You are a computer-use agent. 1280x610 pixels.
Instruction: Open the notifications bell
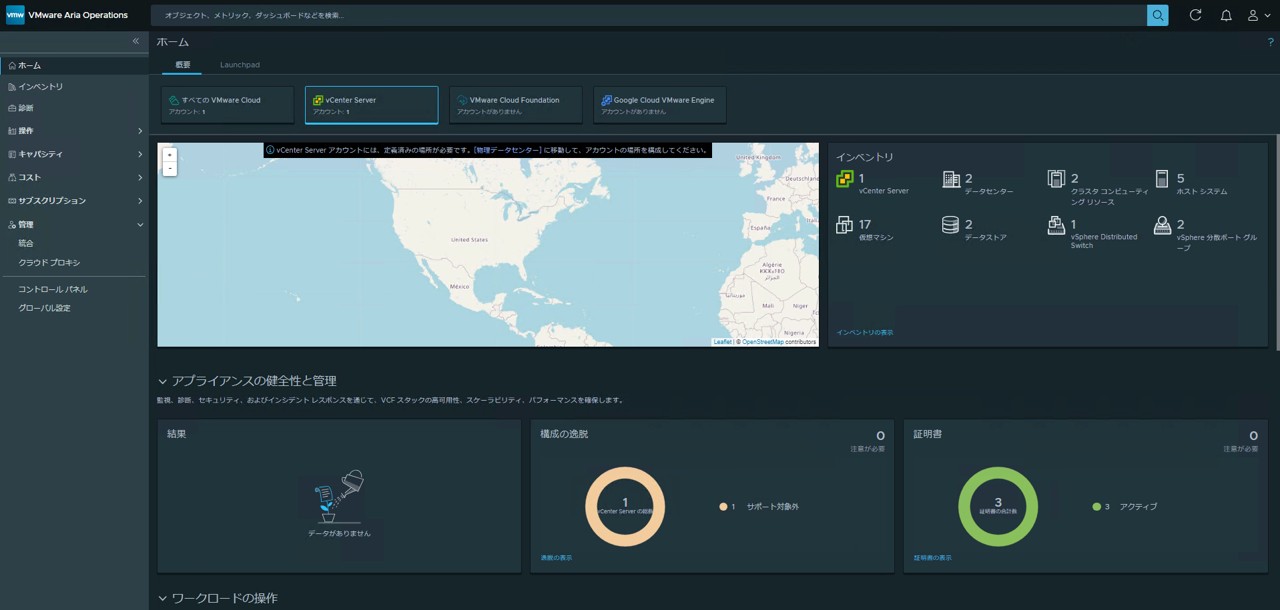(1226, 15)
